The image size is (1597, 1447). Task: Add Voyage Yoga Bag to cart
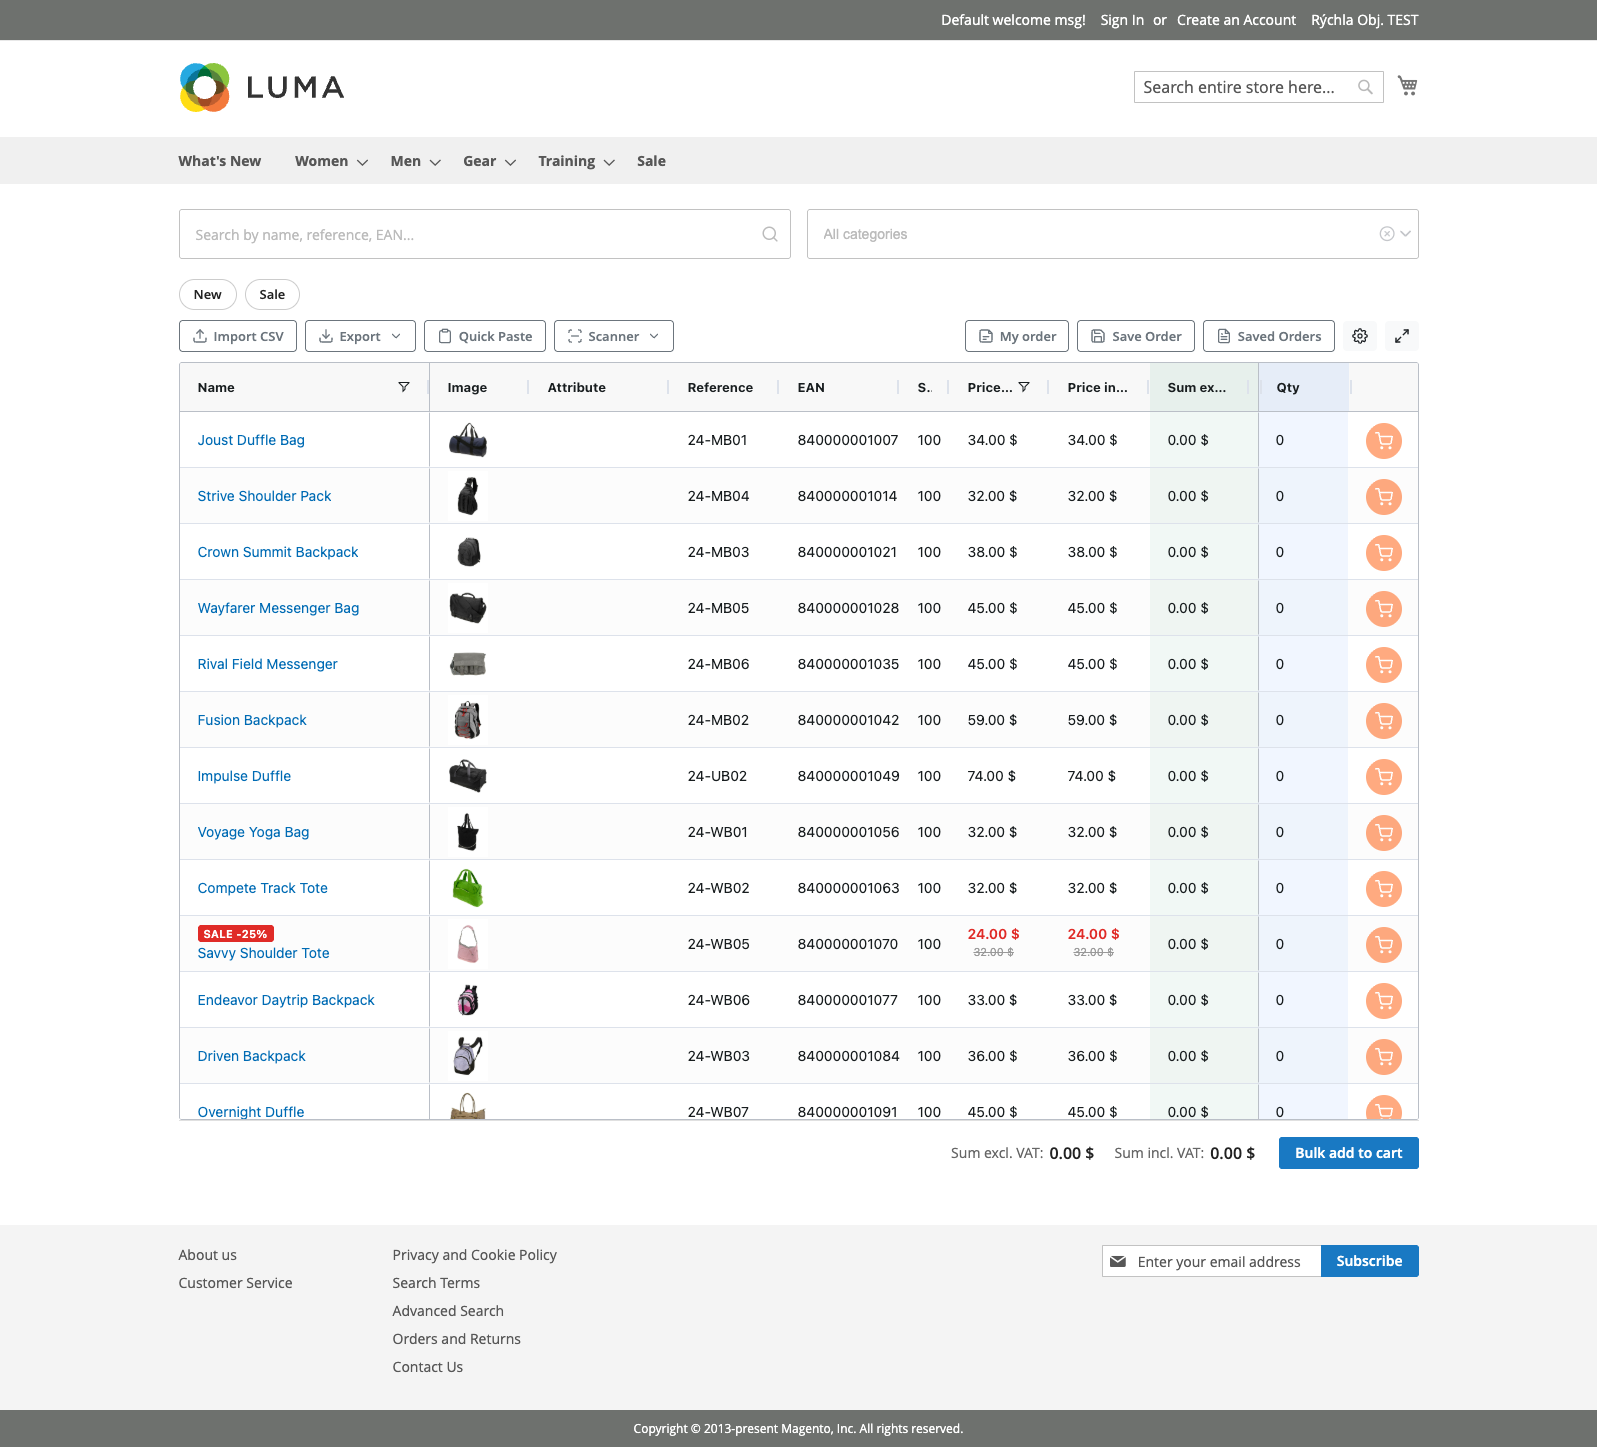(1384, 832)
